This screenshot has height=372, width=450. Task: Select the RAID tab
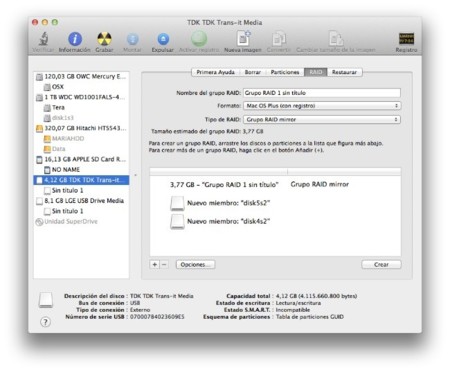316,72
